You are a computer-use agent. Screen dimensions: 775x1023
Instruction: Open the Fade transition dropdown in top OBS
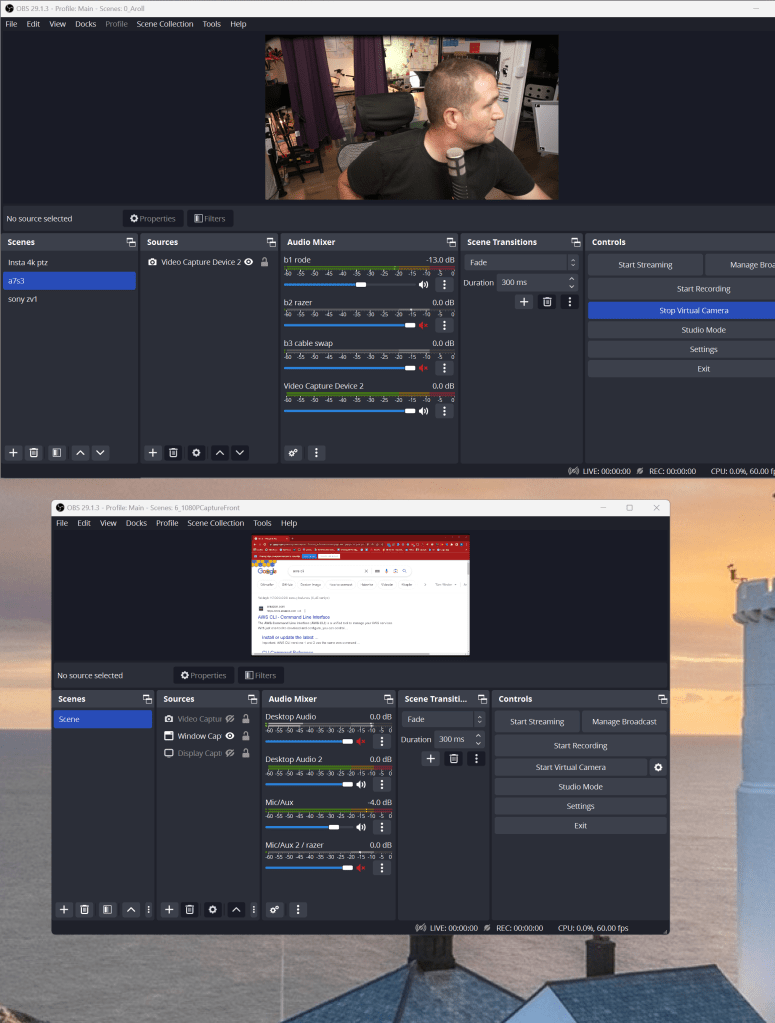click(521, 262)
